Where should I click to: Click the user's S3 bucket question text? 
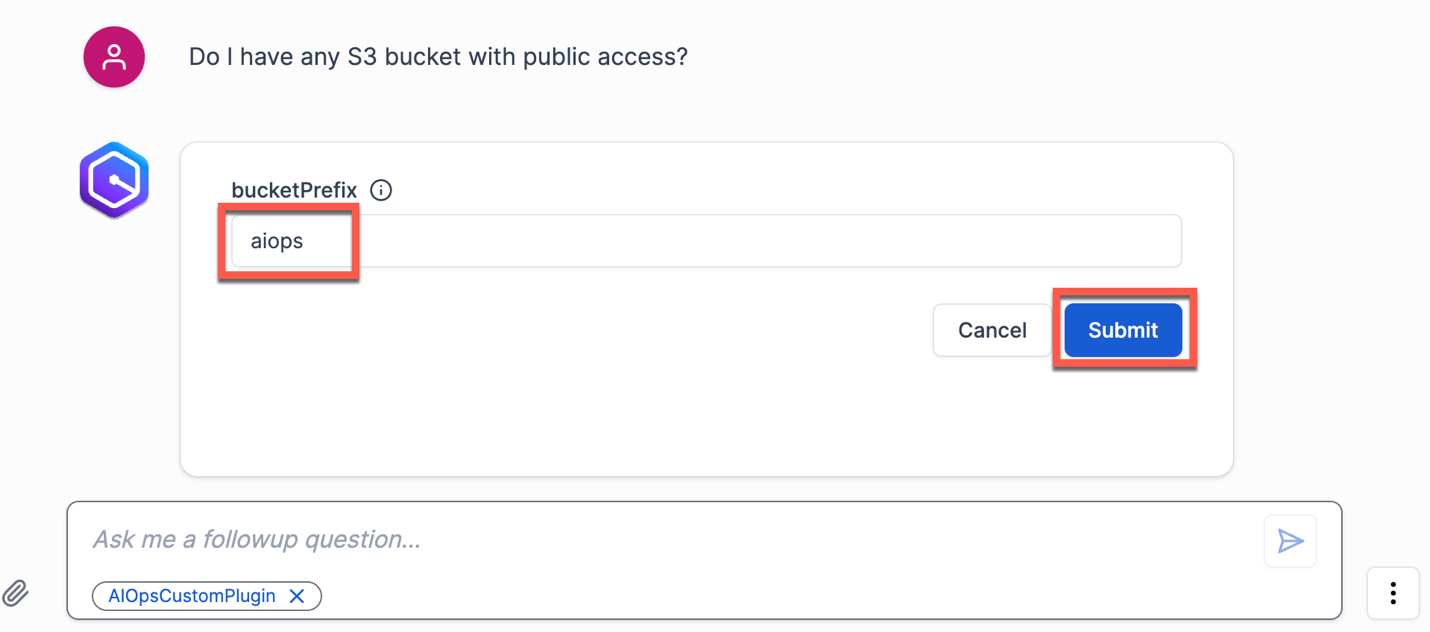click(437, 56)
